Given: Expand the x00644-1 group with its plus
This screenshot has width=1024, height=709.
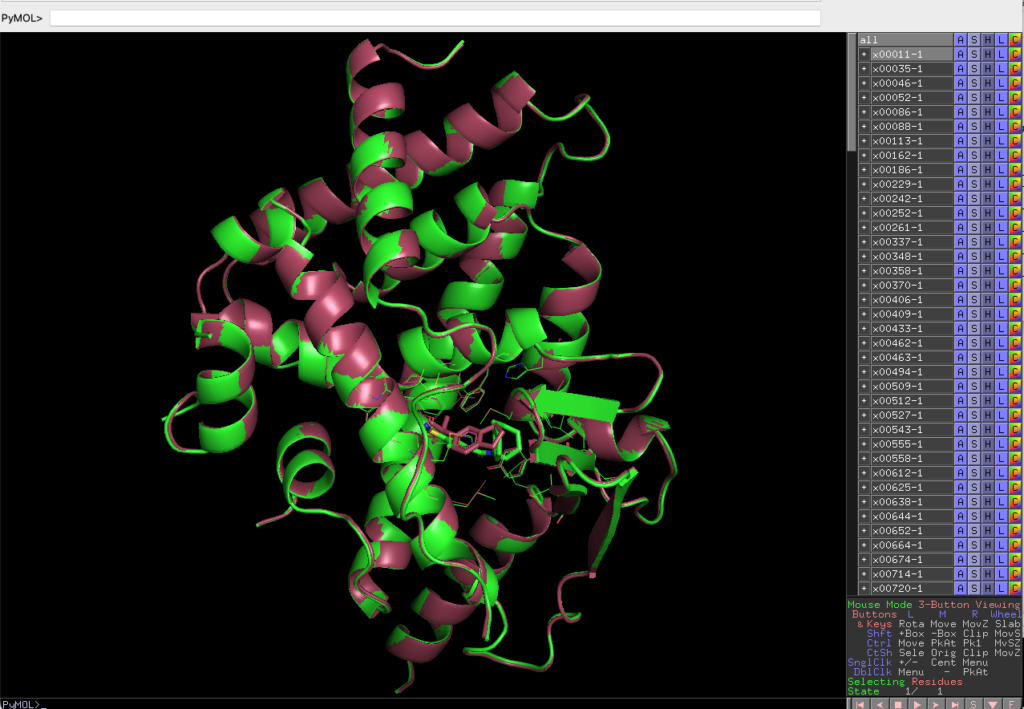Looking at the screenshot, I should [x=864, y=516].
